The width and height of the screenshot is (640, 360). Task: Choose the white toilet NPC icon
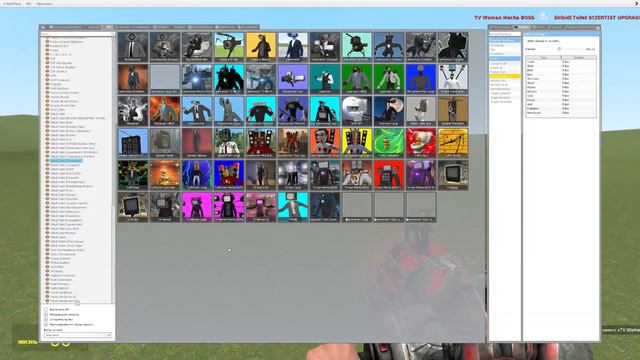pyautogui.click(x=420, y=111)
